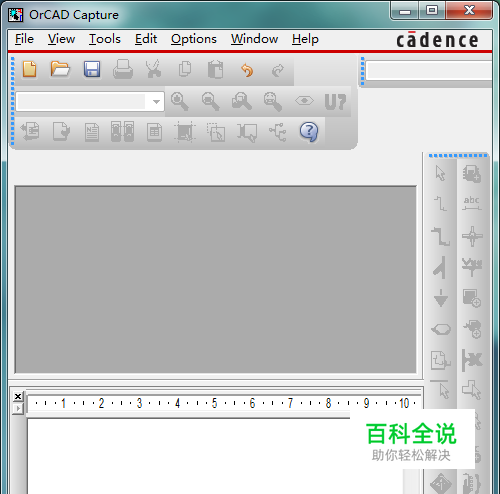
Task: Click the ruler bar of the session log
Action: point(224,403)
